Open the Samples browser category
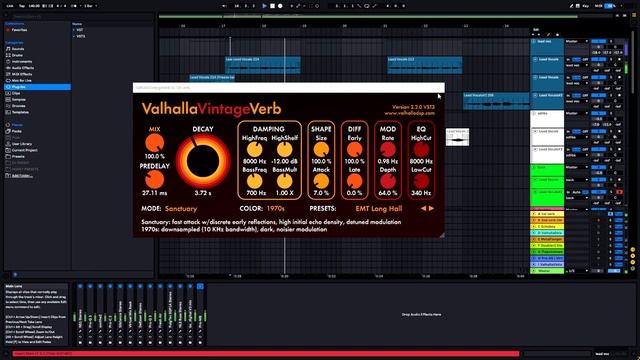This screenshot has height=360, width=640. click(x=19, y=100)
